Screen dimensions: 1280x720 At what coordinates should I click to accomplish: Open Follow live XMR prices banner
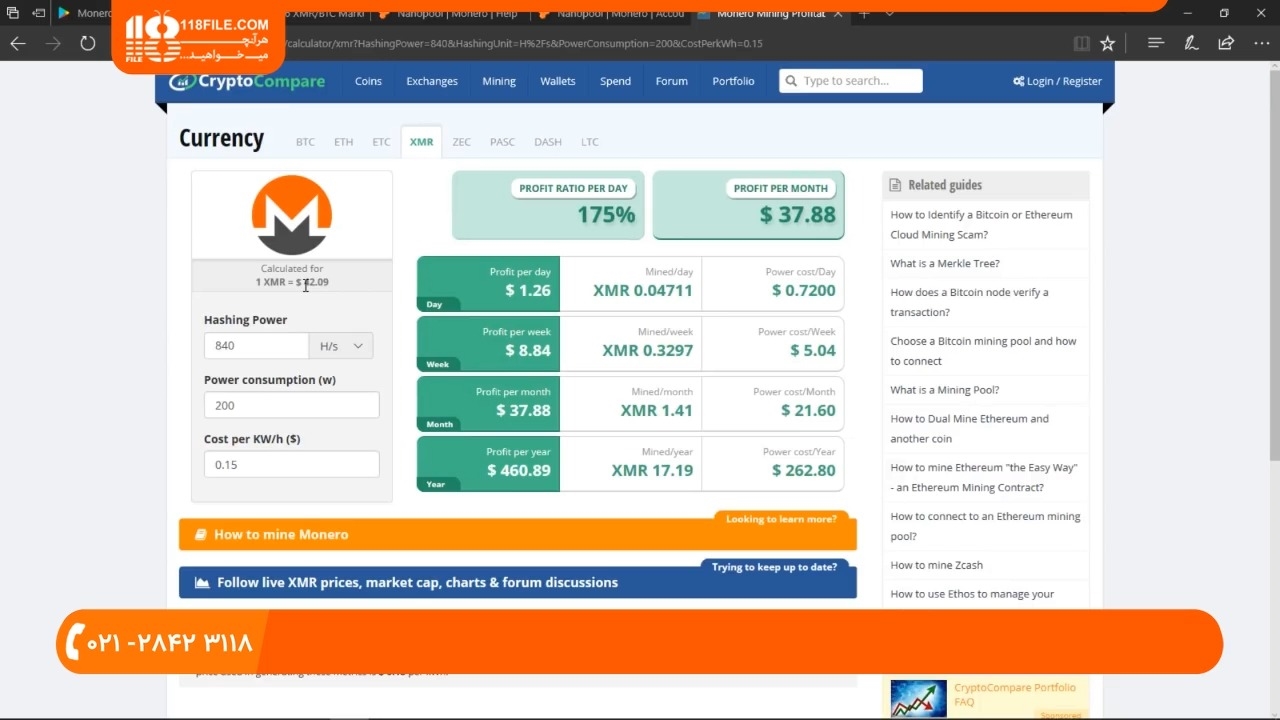pyautogui.click(x=517, y=582)
